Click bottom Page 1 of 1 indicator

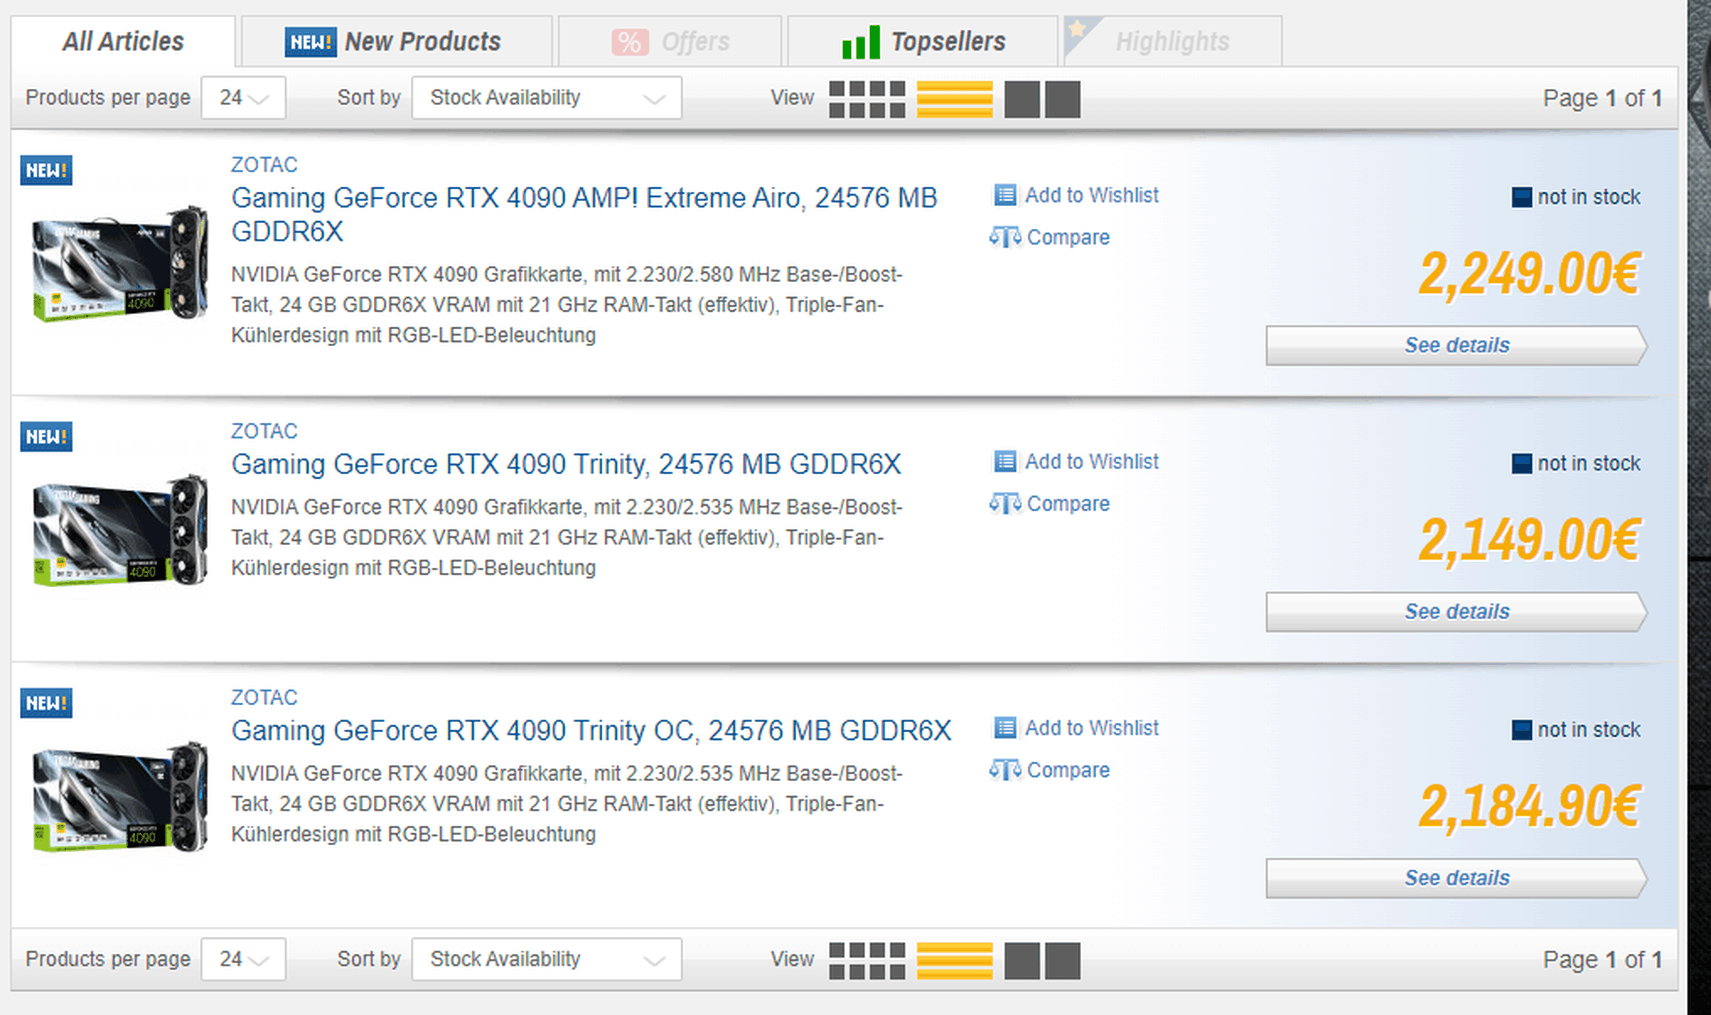(1602, 959)
